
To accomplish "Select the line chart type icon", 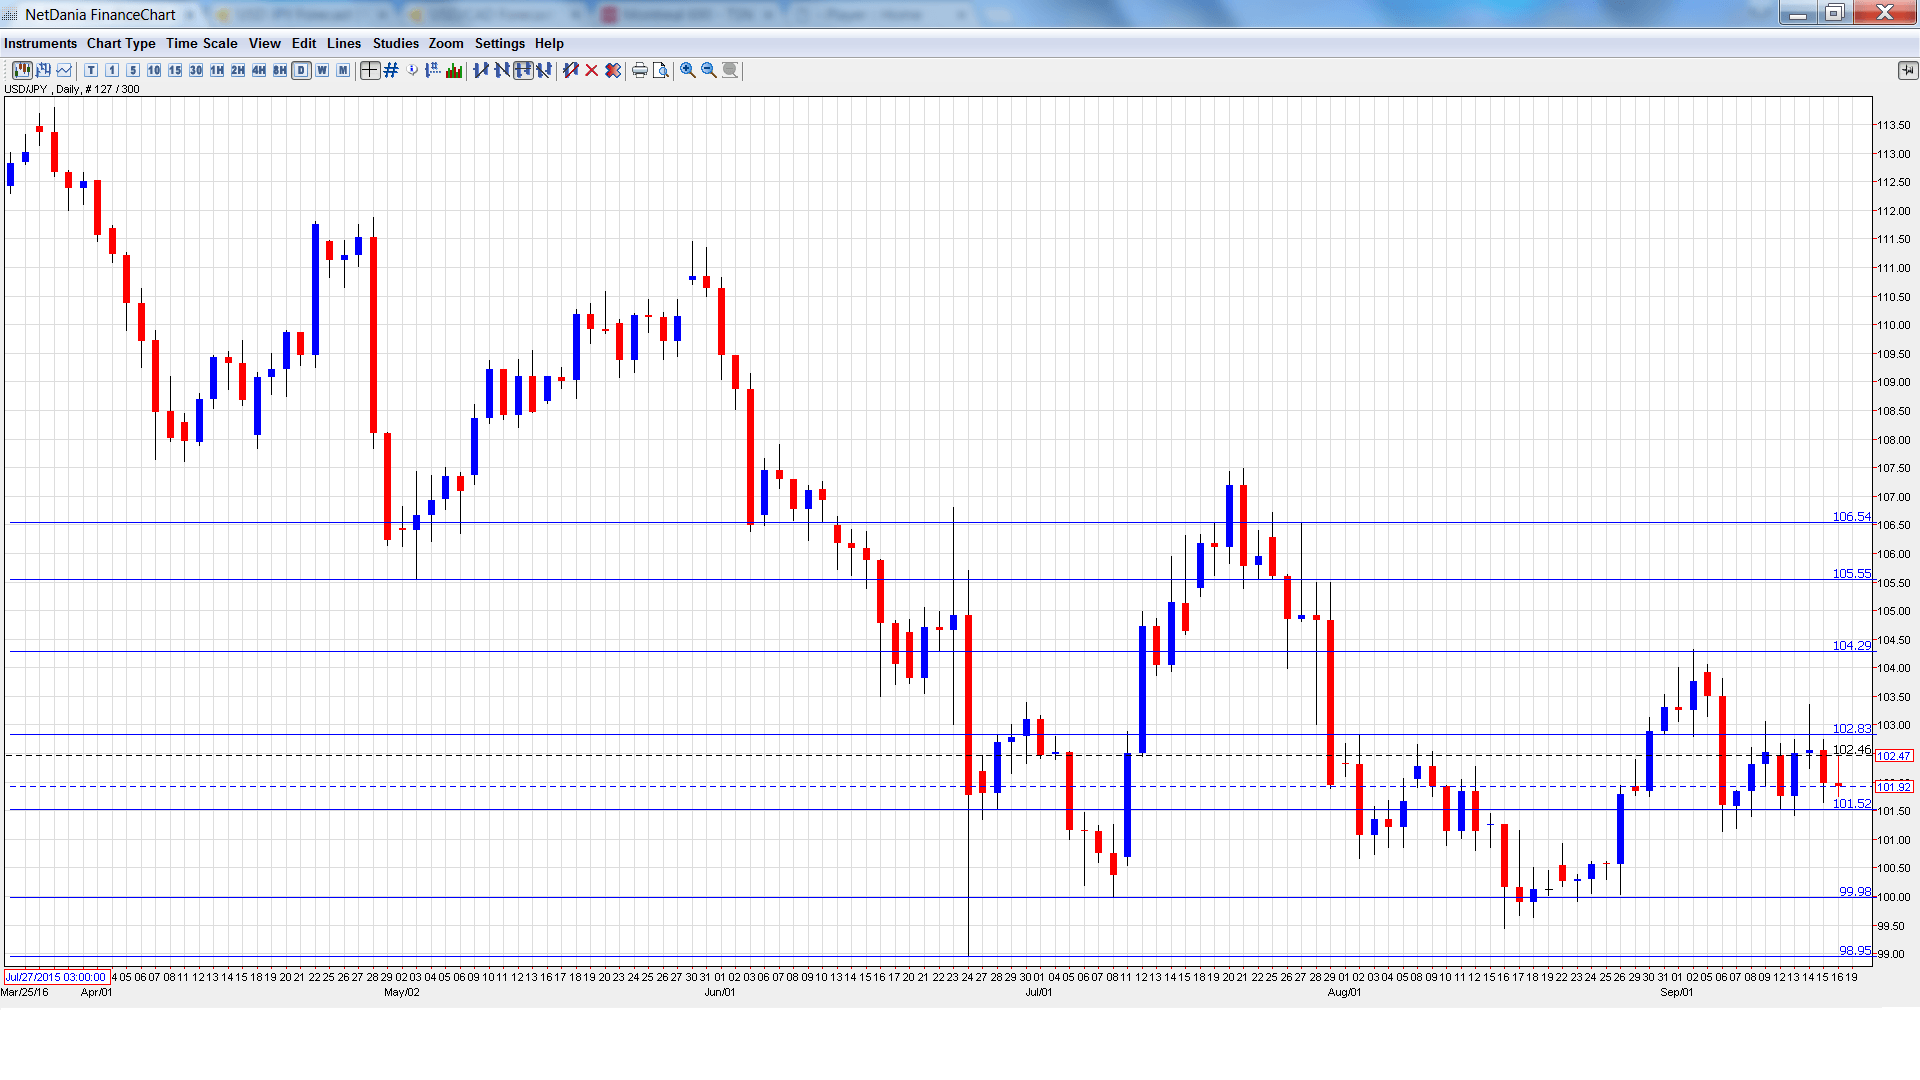I will pos(64,70).
